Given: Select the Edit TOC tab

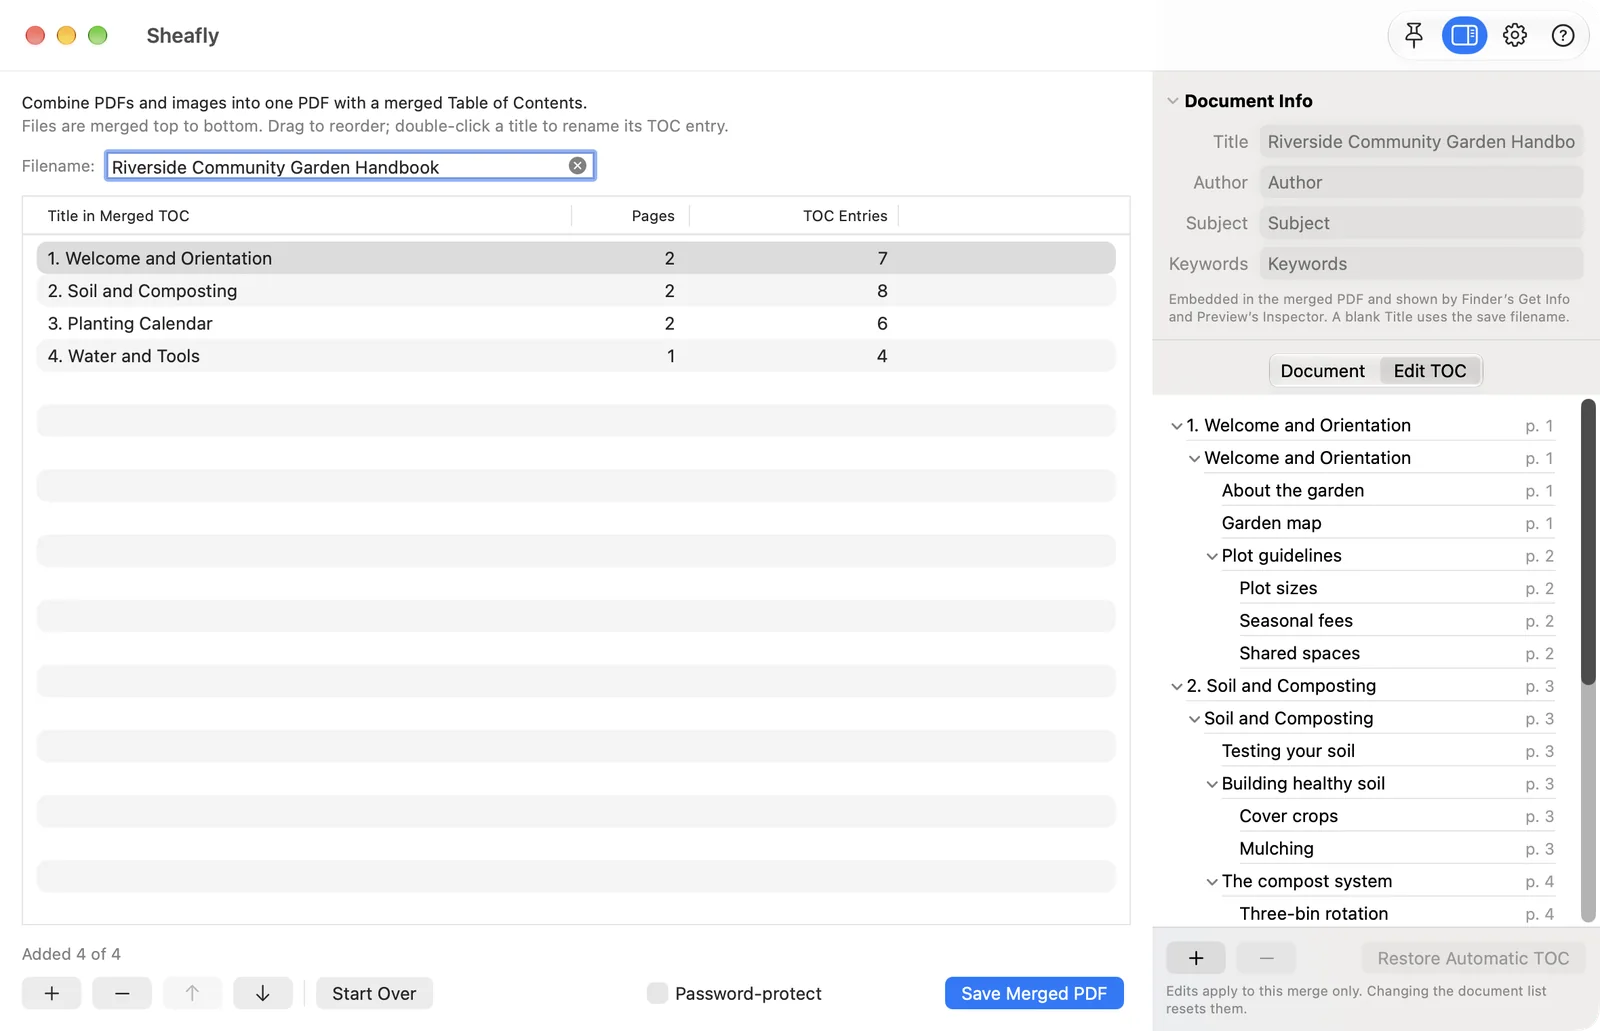Looking at the screenshot, I should [x=1430, y=371].
